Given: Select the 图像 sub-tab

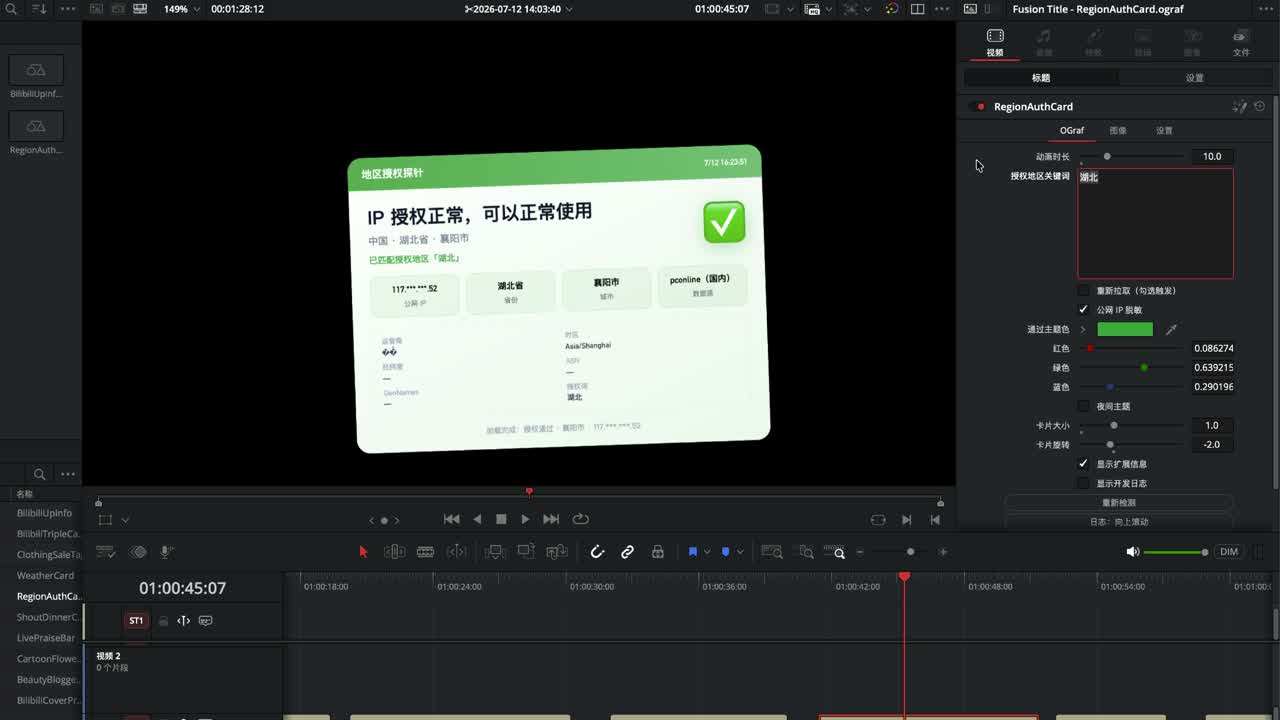Looking at the screenshot, I should tap(1118, 130).
